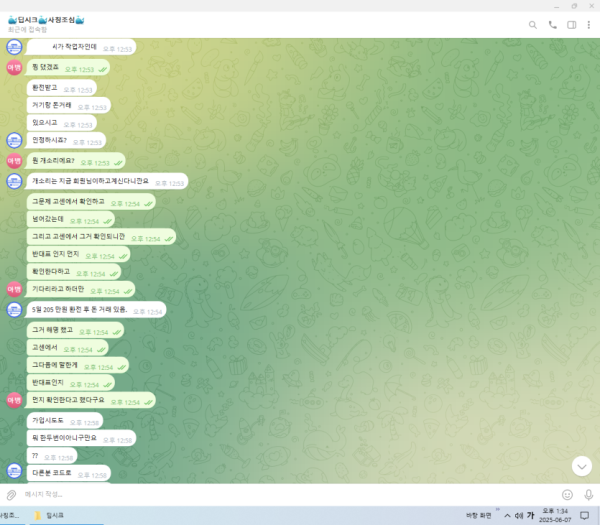This screenshot has height=525, width=600.
Task: Open the emoji picker smiley icon
Action: 567,495
